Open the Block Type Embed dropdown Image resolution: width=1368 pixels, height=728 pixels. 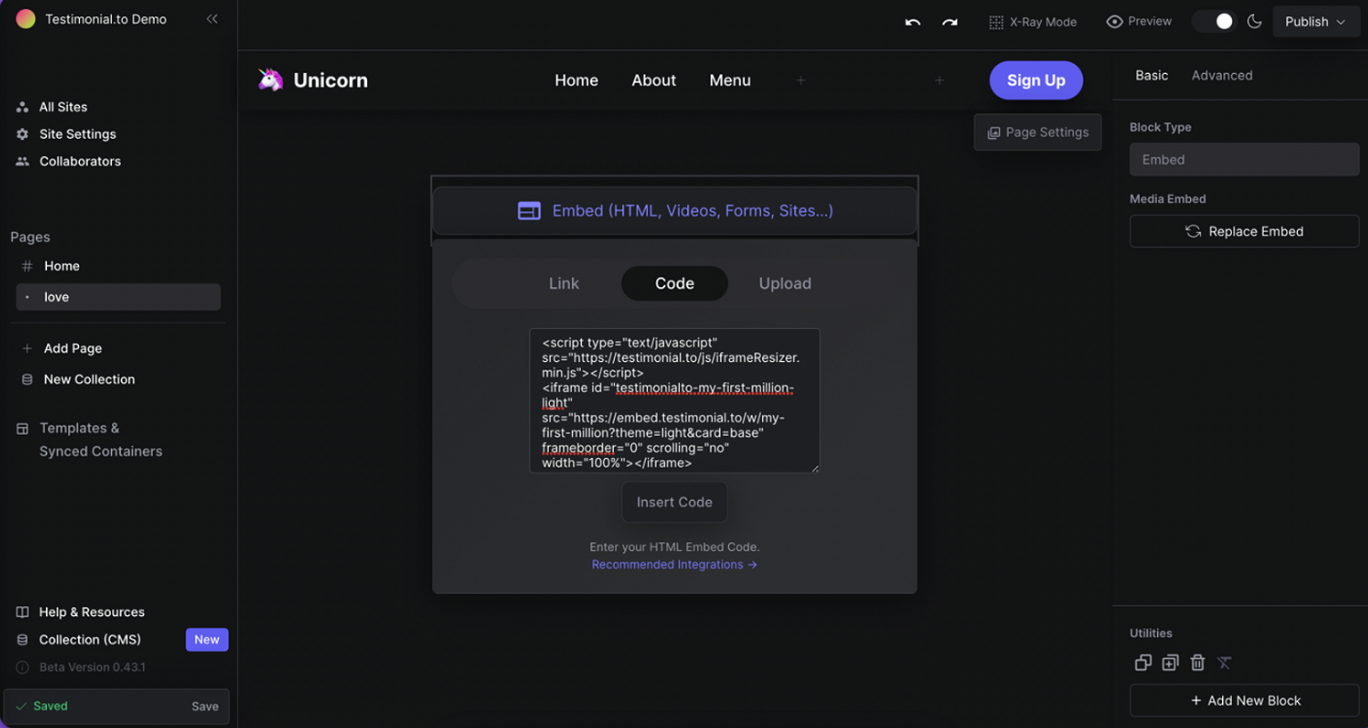pyautogui.click(x=1244, y=159)
